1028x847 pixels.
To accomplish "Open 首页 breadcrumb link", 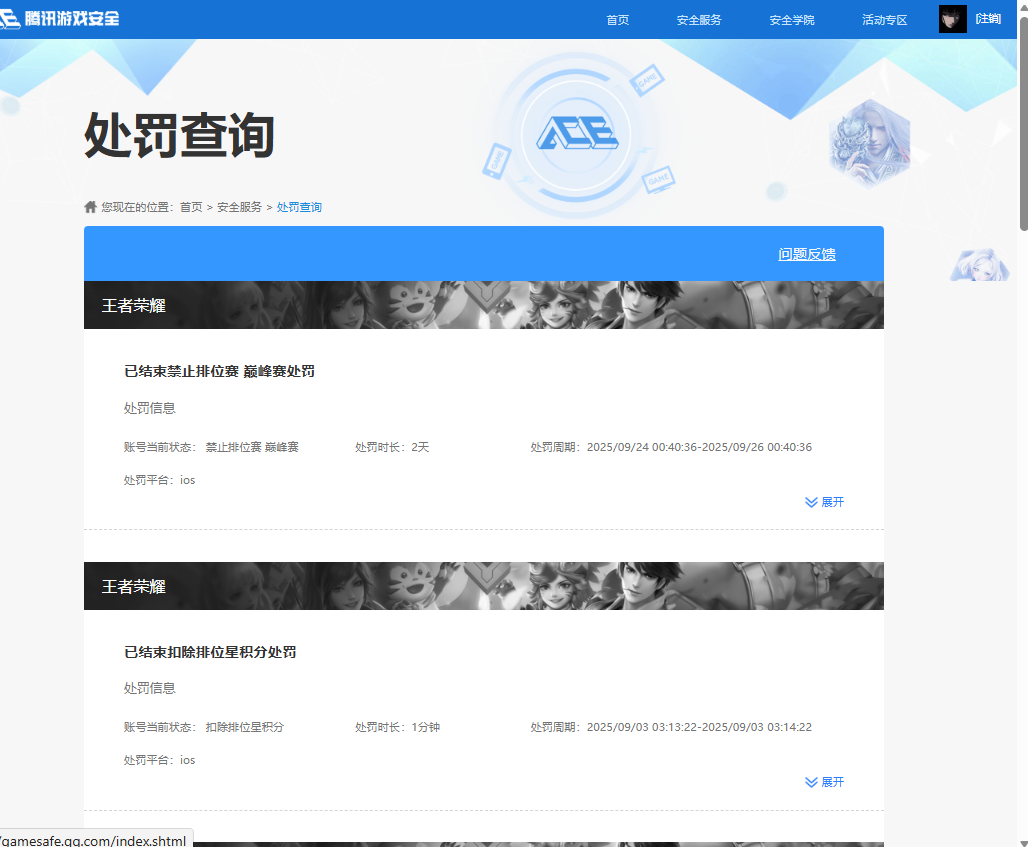I will (191, 207).
